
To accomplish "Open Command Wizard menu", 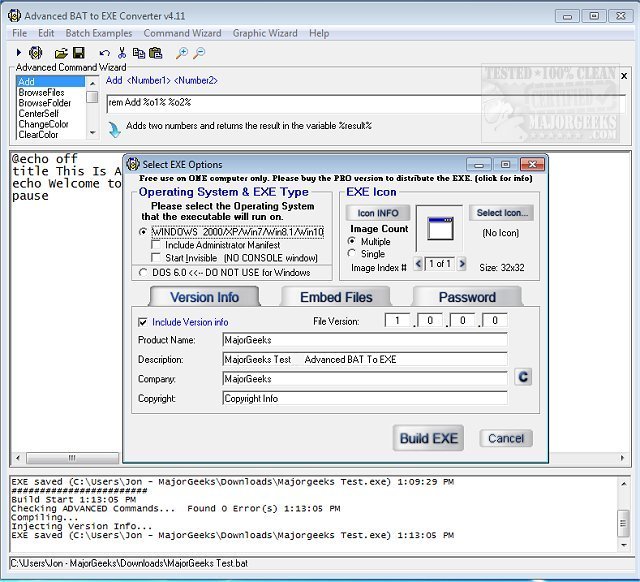I will pyautogui.click(x=182, y=33).
